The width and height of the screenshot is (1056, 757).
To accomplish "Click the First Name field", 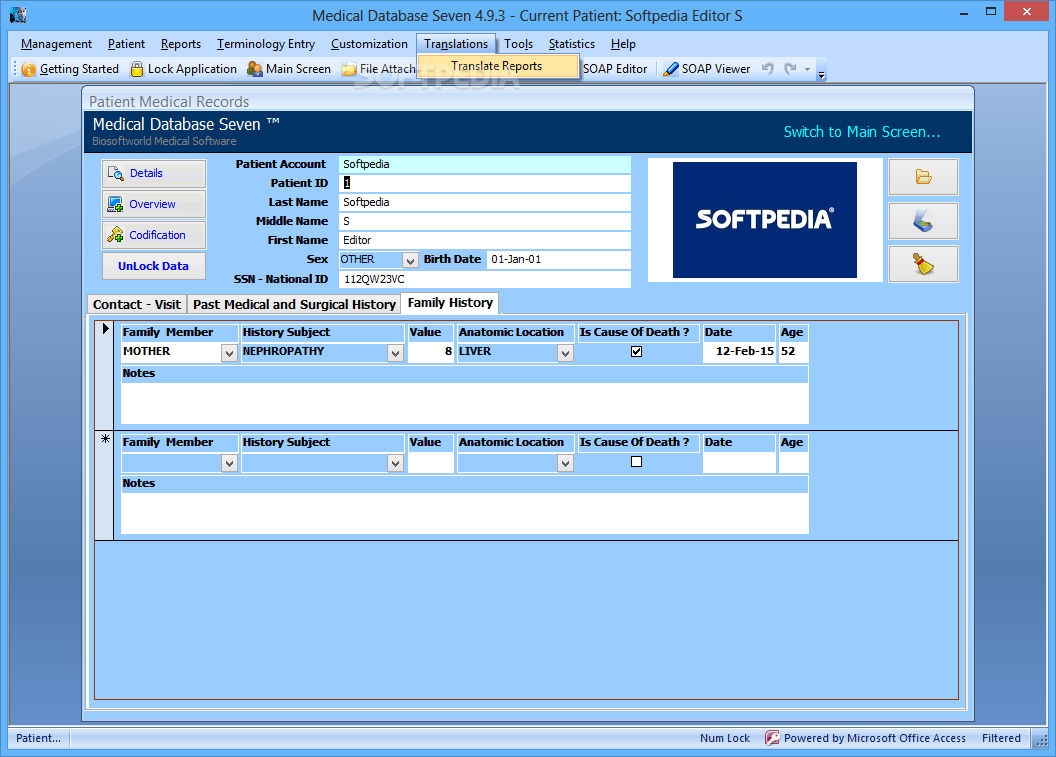I will [484, 240].
